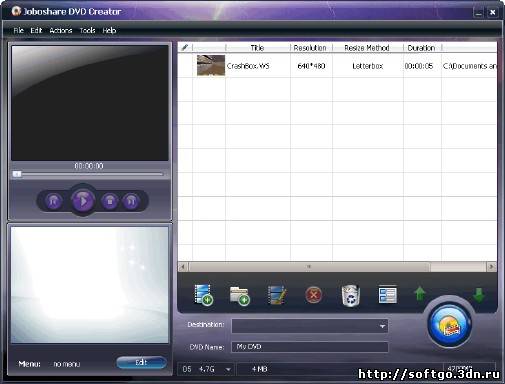Image resolution: width=505 pixels, height=384 pixels.
Task: Click the Add video file icon
Action: 203,295
